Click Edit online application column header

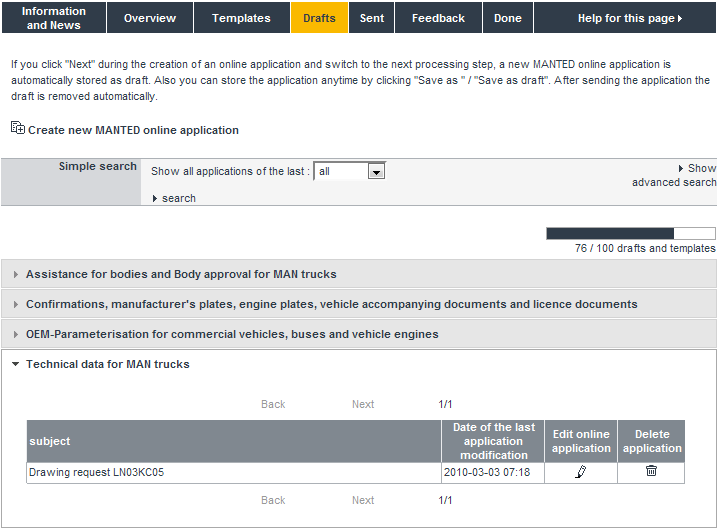(581, 441)
